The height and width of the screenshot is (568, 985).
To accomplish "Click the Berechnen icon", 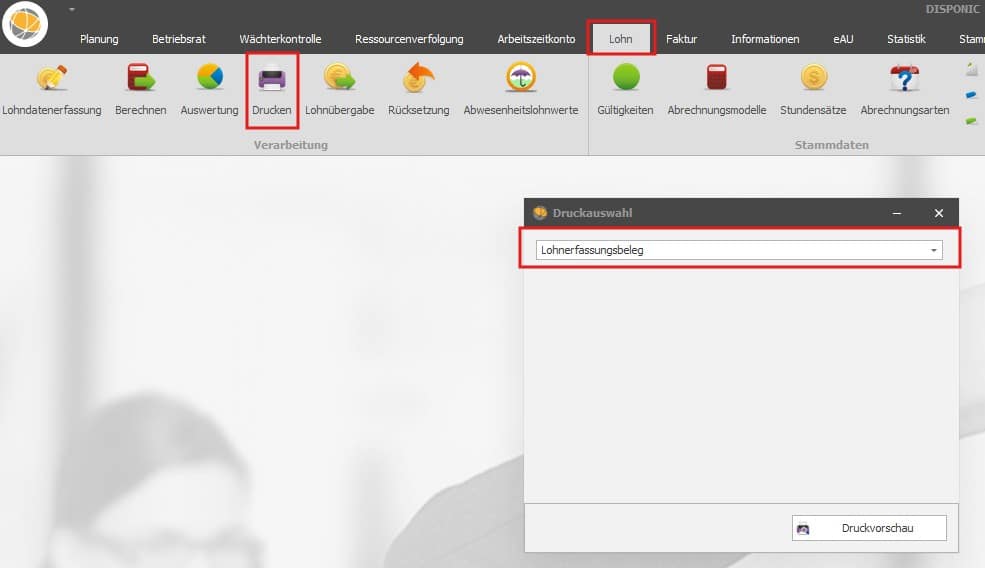I will [x=140, y=79].
